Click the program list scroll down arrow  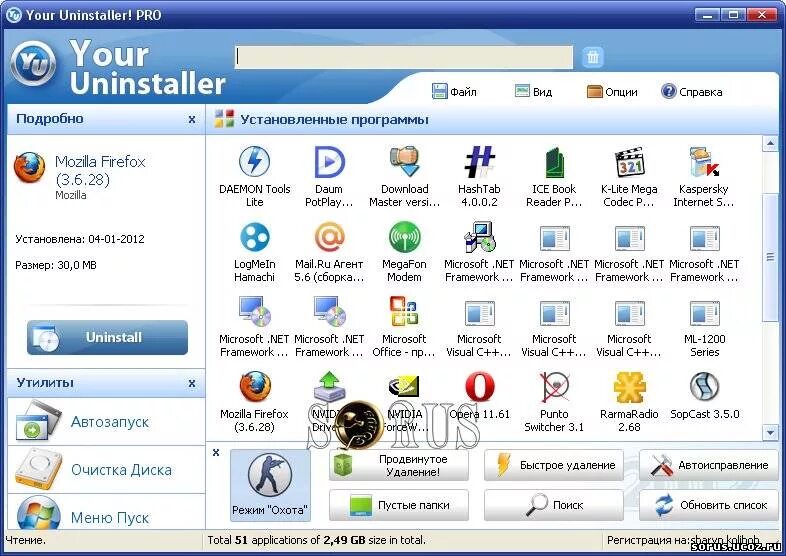click(x=769, y=432)
